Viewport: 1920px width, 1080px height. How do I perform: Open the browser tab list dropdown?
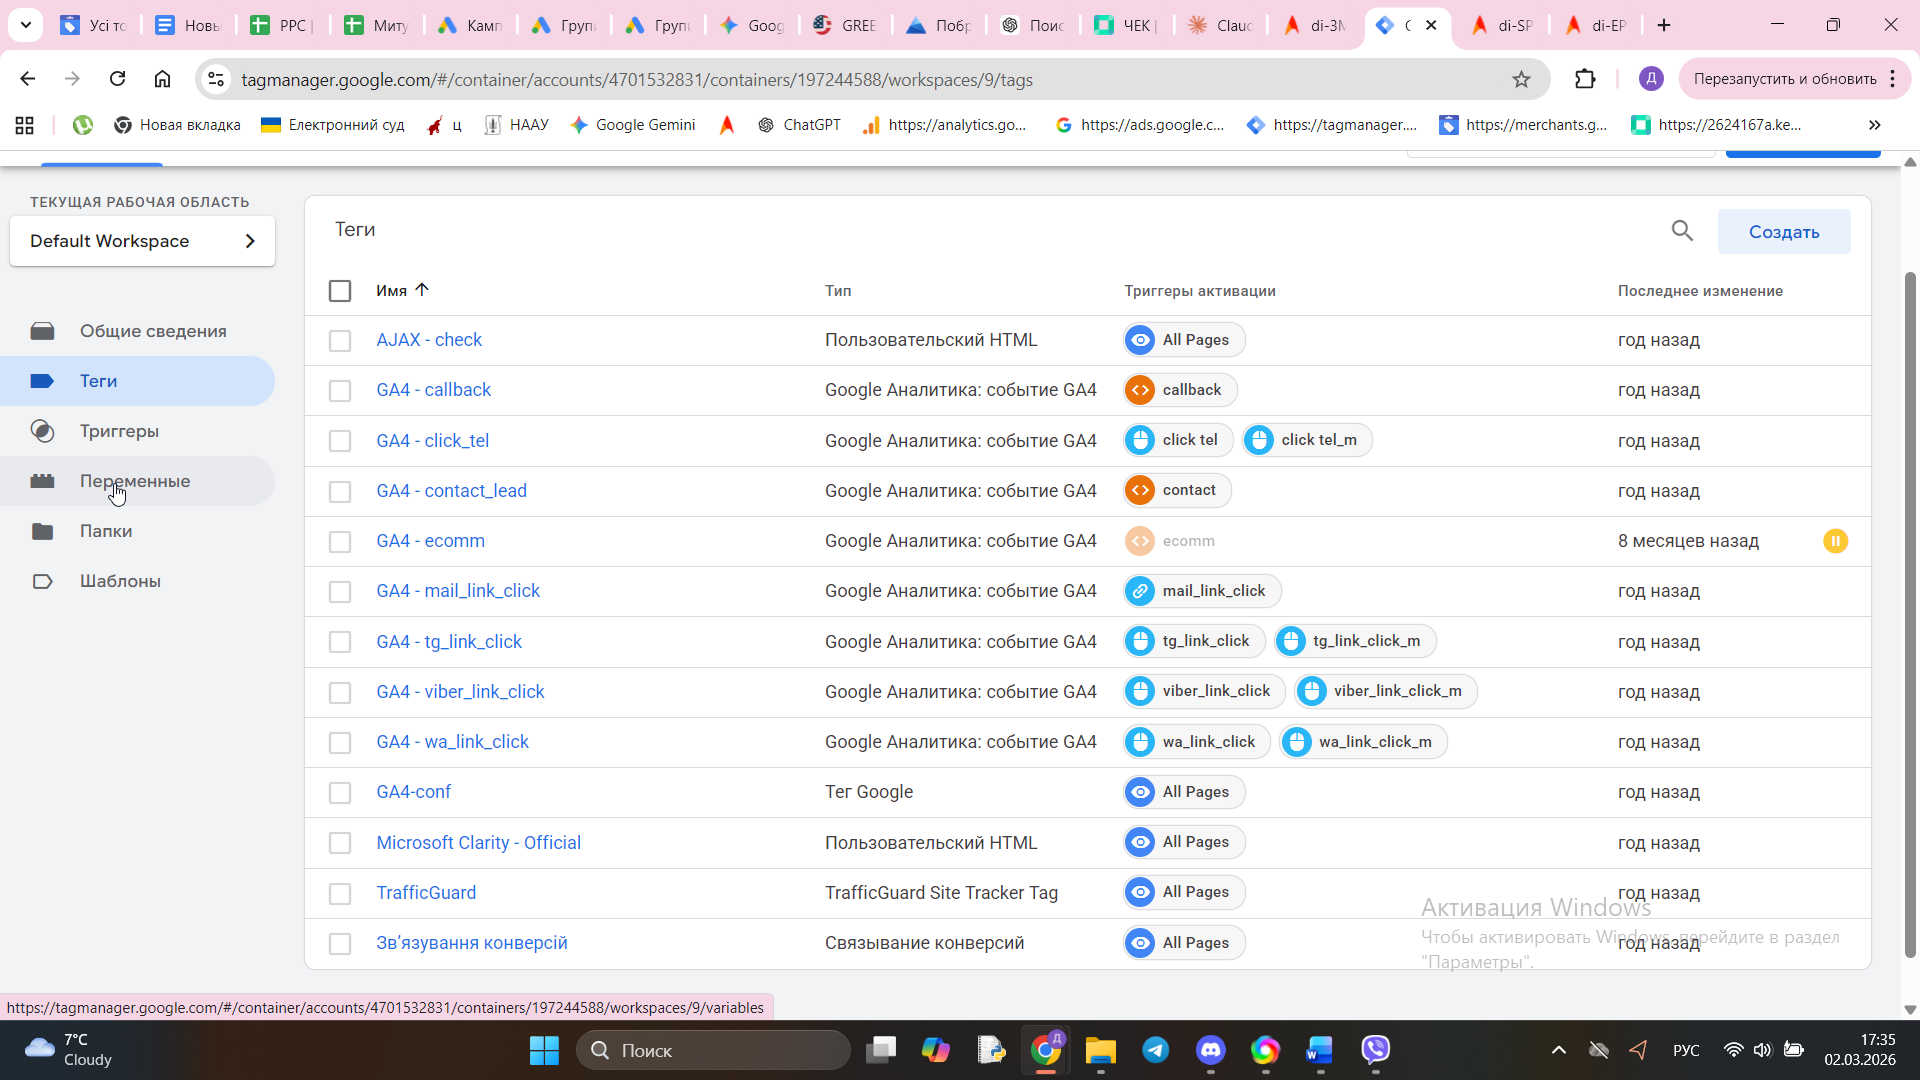[26, 25]
